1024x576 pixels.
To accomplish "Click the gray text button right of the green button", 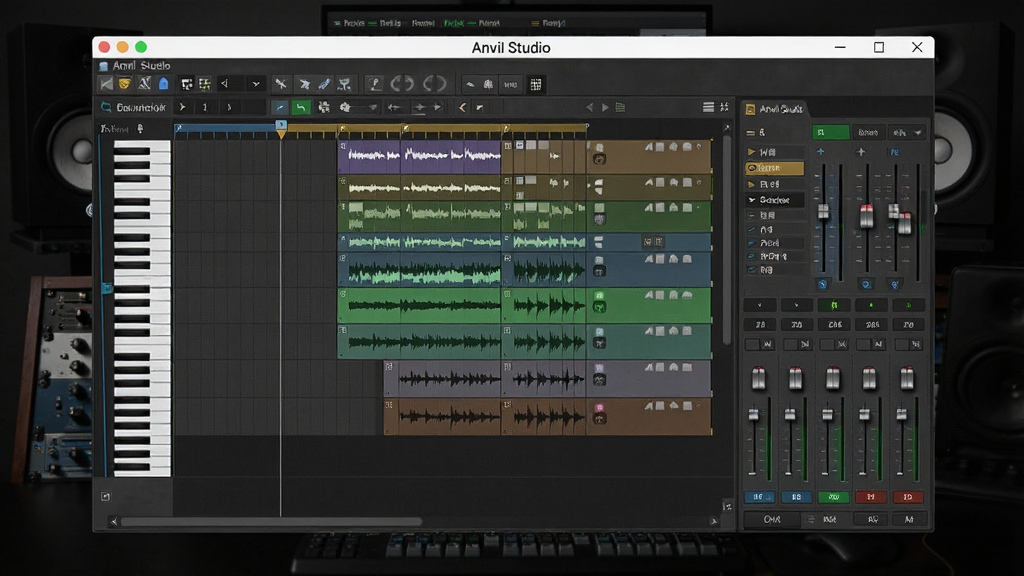I will click(868, 133).
